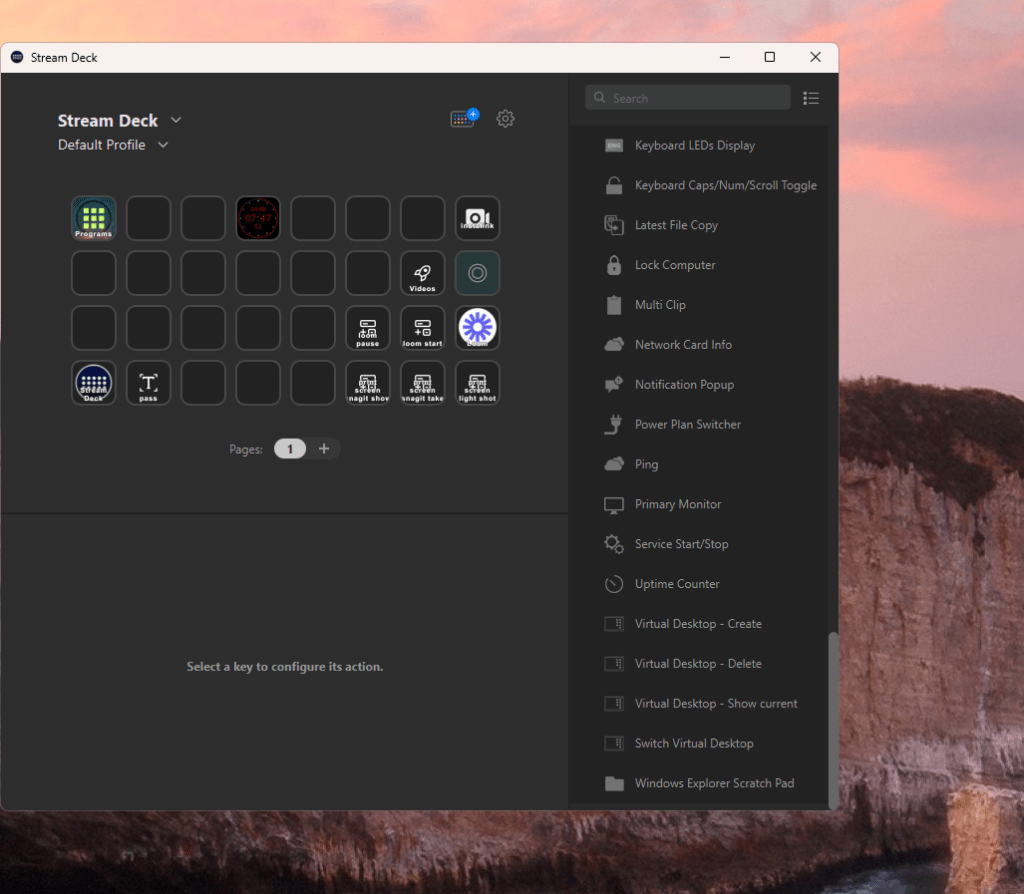The image size is (1024, 894).
Task: Select the Windows Explorer Scratch Pad label
Action: click(714, 783)
